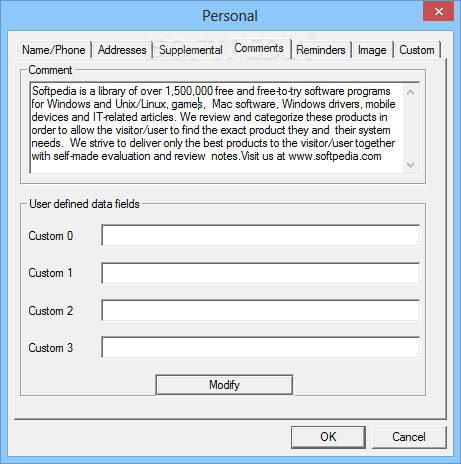Open the Image tab
This screenshot has height=464, width=461.
tap(372, 50)
